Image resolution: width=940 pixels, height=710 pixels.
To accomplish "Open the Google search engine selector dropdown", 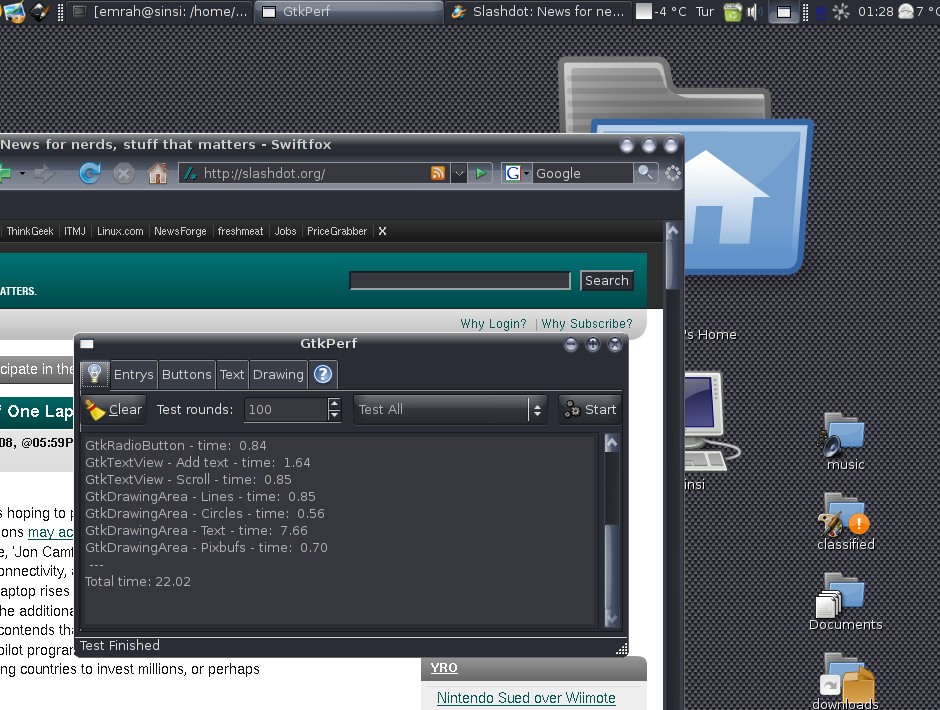I will tap(517, 174).
